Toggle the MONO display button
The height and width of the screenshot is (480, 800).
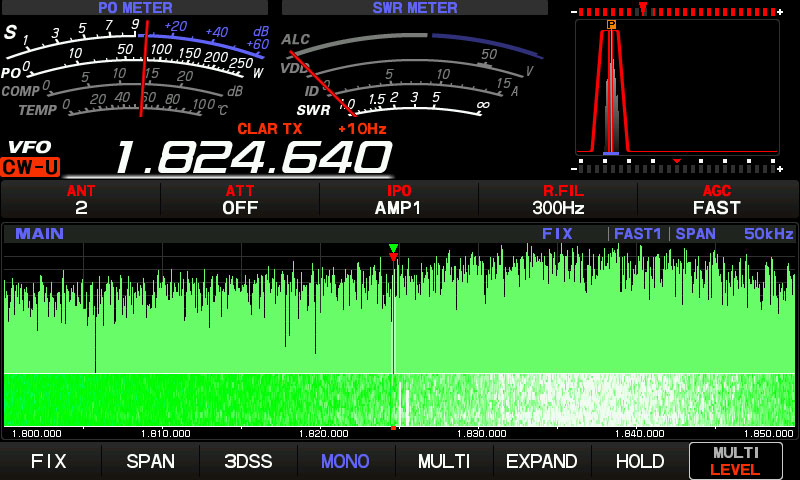pyautogui.click(x=345, y=461)
